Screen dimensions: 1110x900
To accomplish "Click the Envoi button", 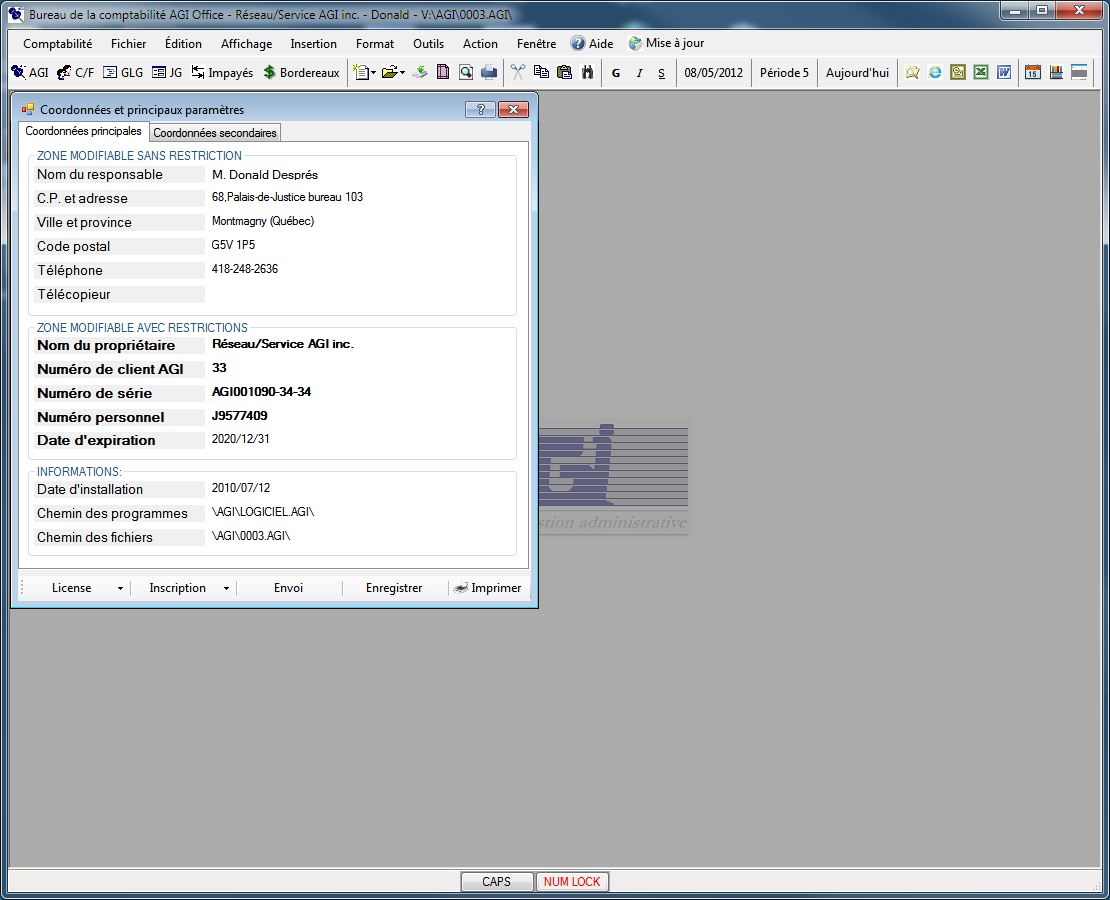I will point(288,588).
